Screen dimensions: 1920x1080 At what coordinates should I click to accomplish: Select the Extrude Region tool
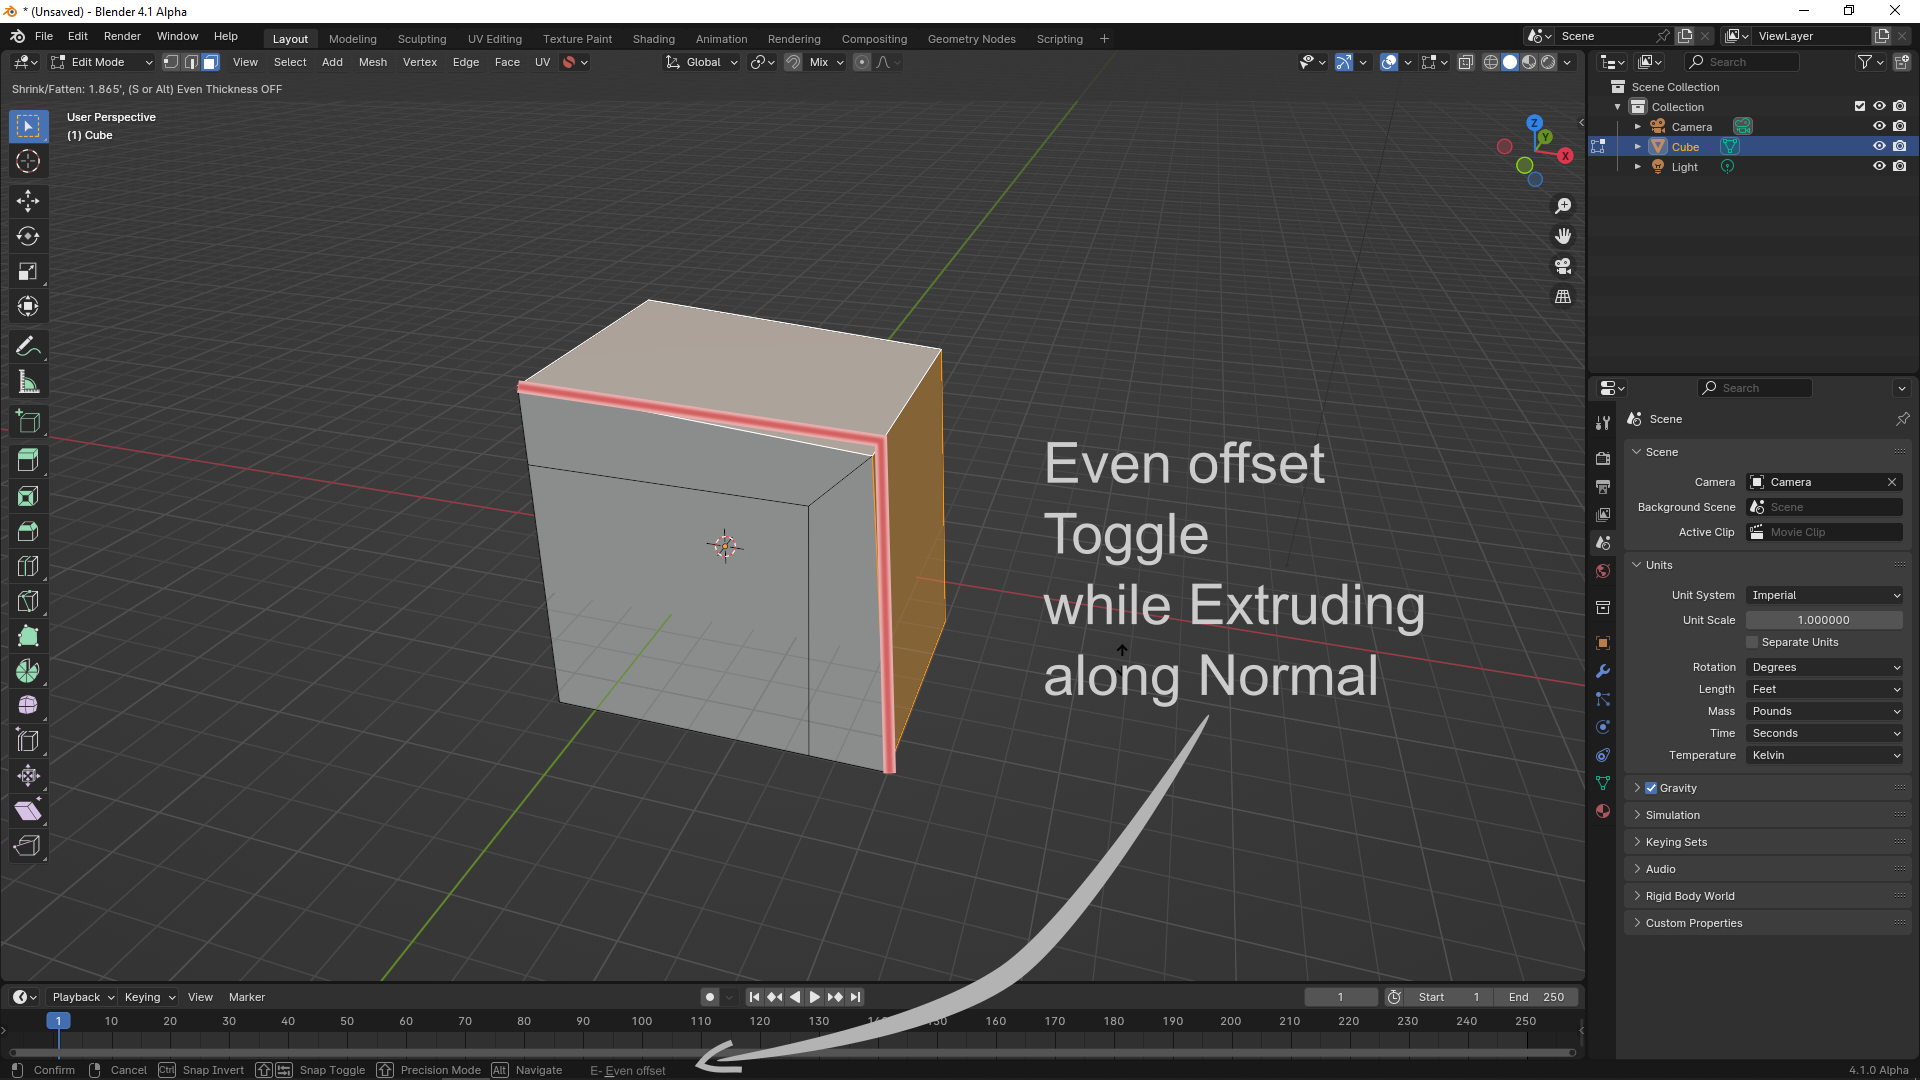[x=28, y=461]
